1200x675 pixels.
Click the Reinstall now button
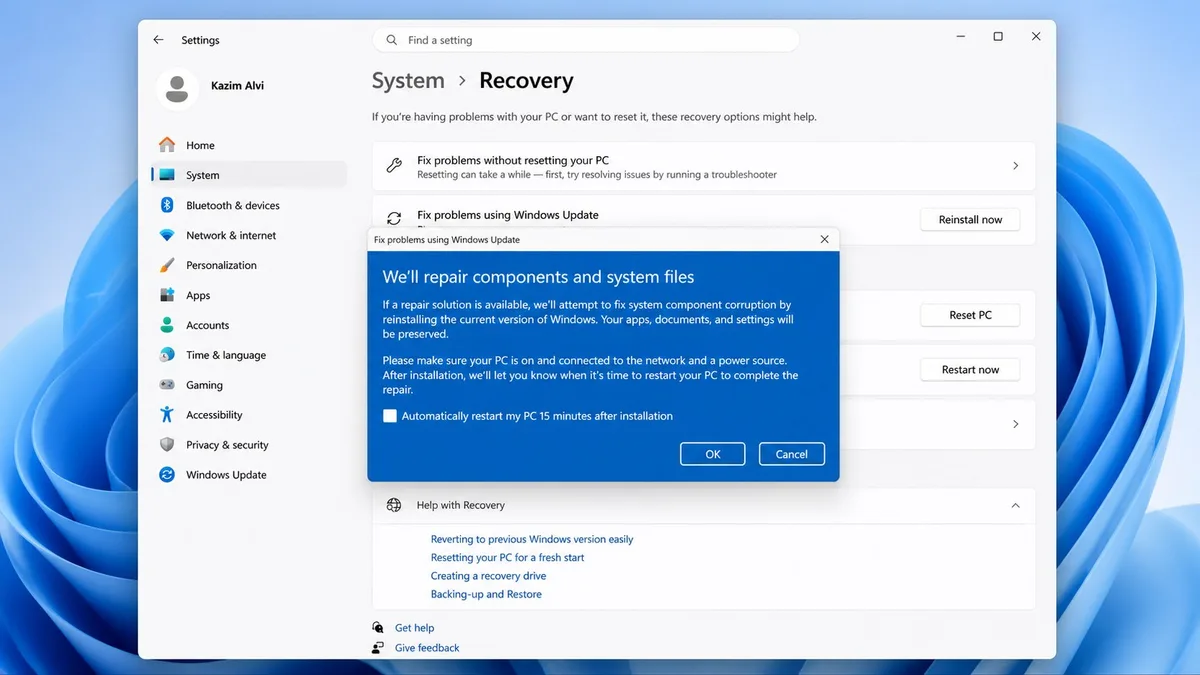point(970,220)
